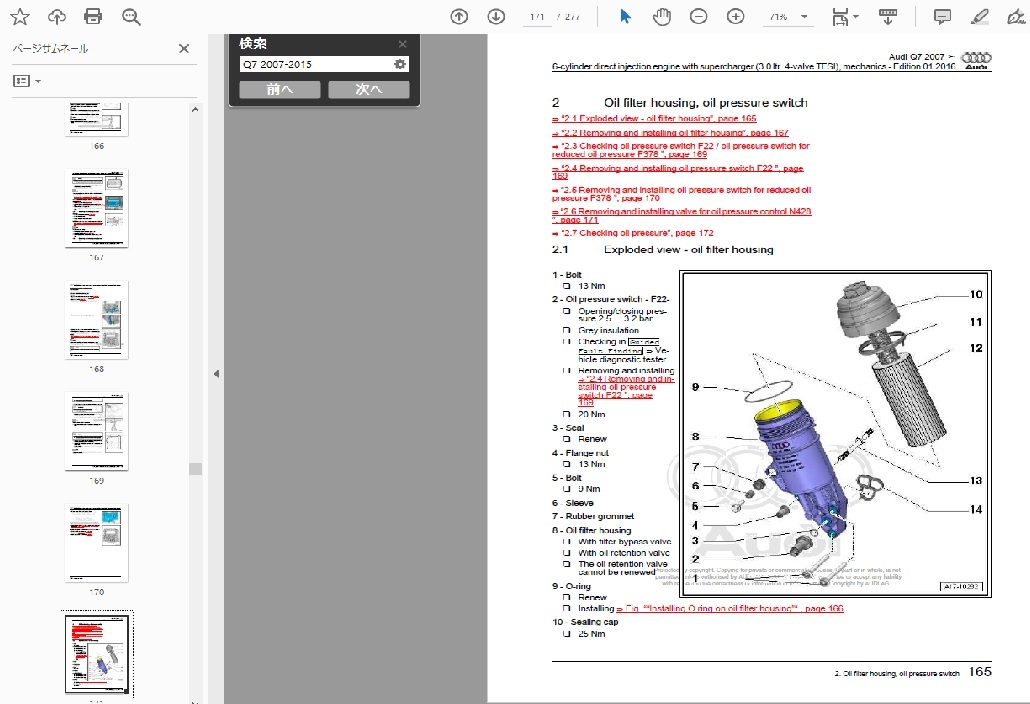Screen dimensions: 1030x704
Task: Click the current page number field
Action: point(537,17)
